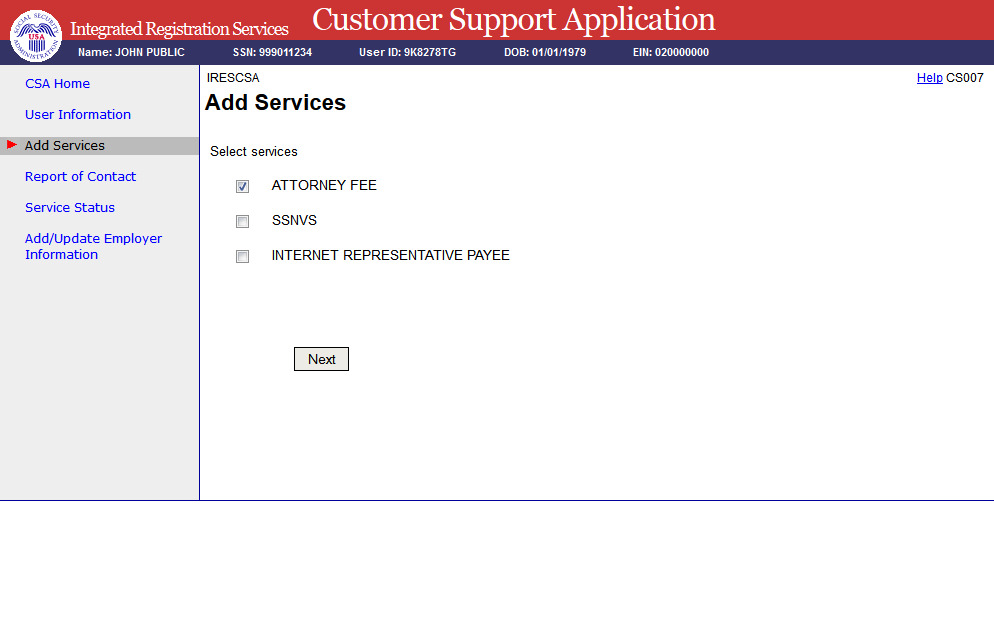Enable the SSNVS service checkbox

pyautogui.click(x=242, y=222)
